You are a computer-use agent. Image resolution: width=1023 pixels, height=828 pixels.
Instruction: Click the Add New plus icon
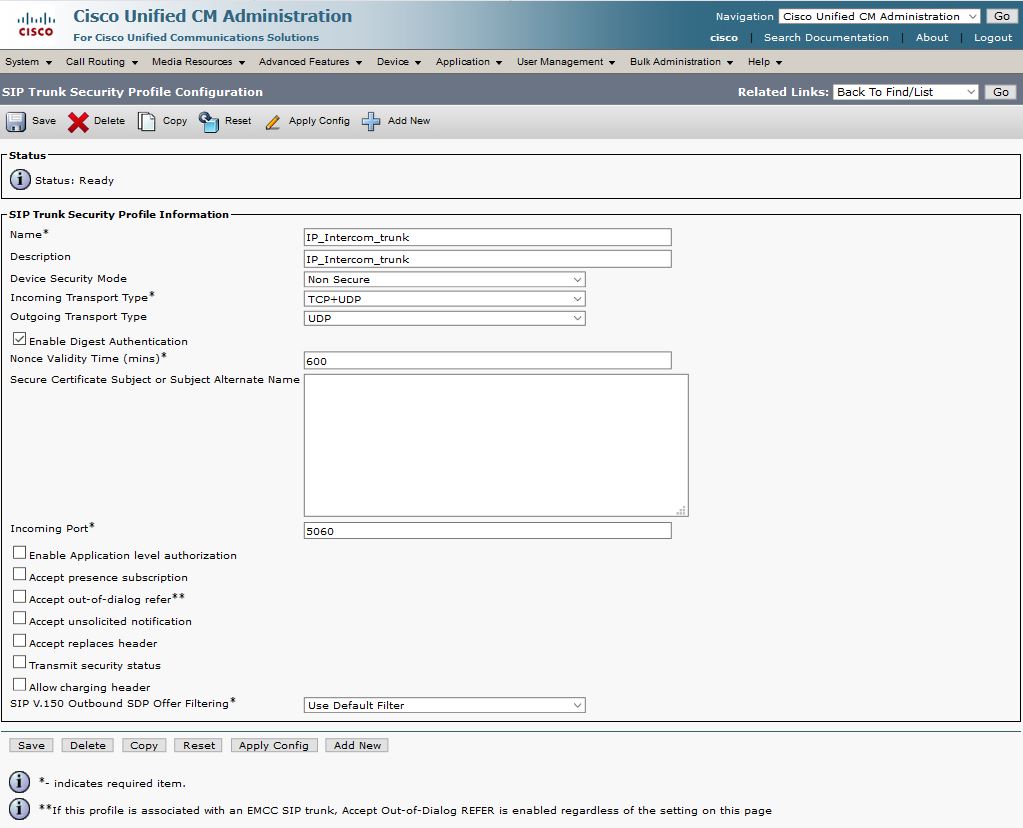371,121
